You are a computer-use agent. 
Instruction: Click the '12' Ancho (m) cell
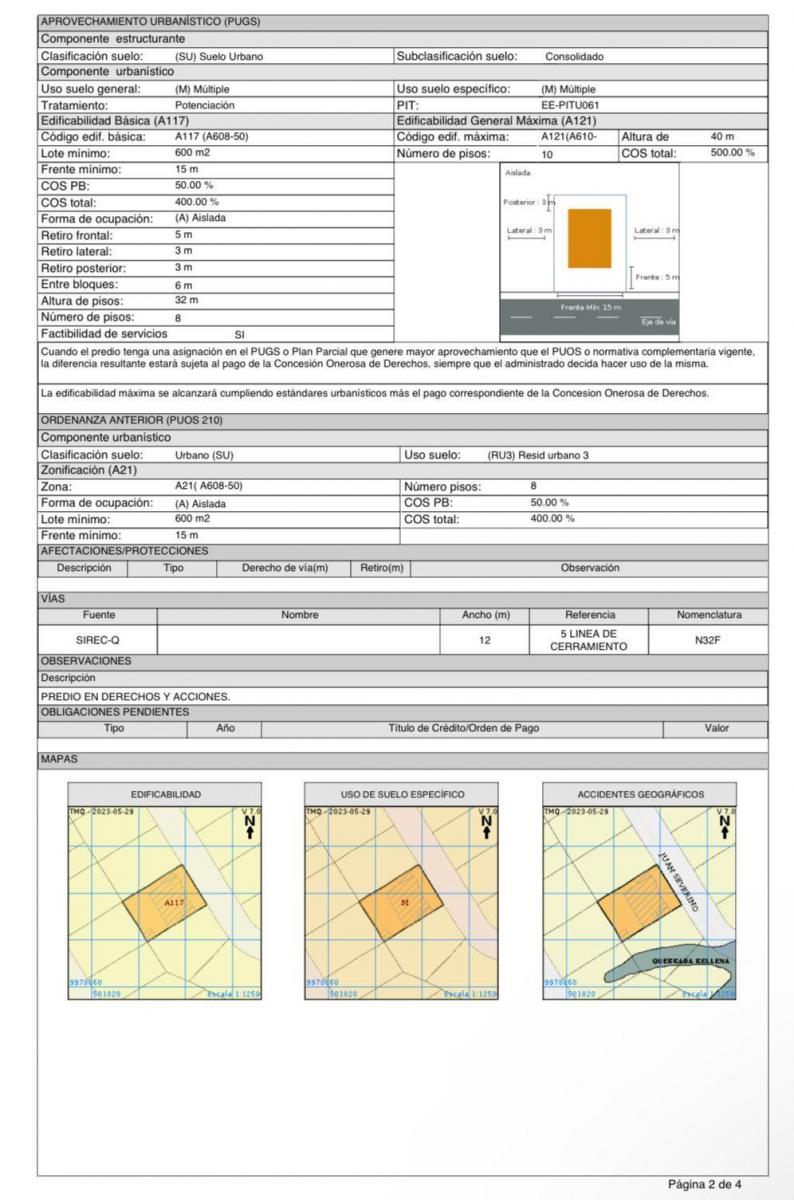485,639
